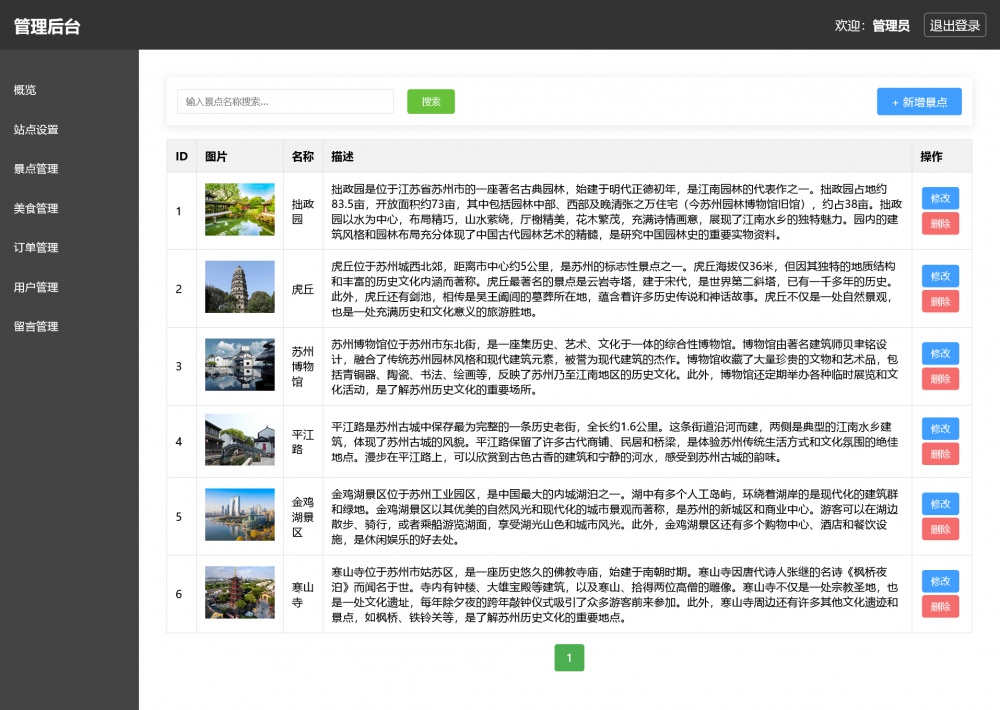Screen dimensions: 1000x710
Task: Open 留言管理 in the sidebar
Action: (x=36, y=327)
